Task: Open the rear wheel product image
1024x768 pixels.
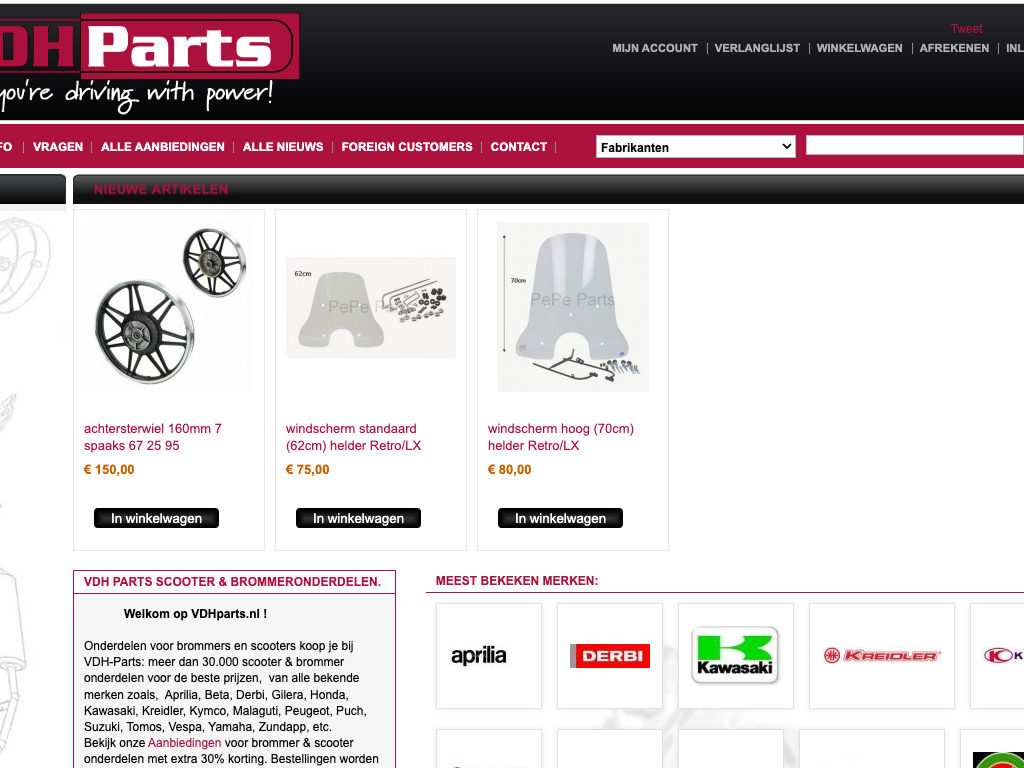Action: tap(168, 307)
